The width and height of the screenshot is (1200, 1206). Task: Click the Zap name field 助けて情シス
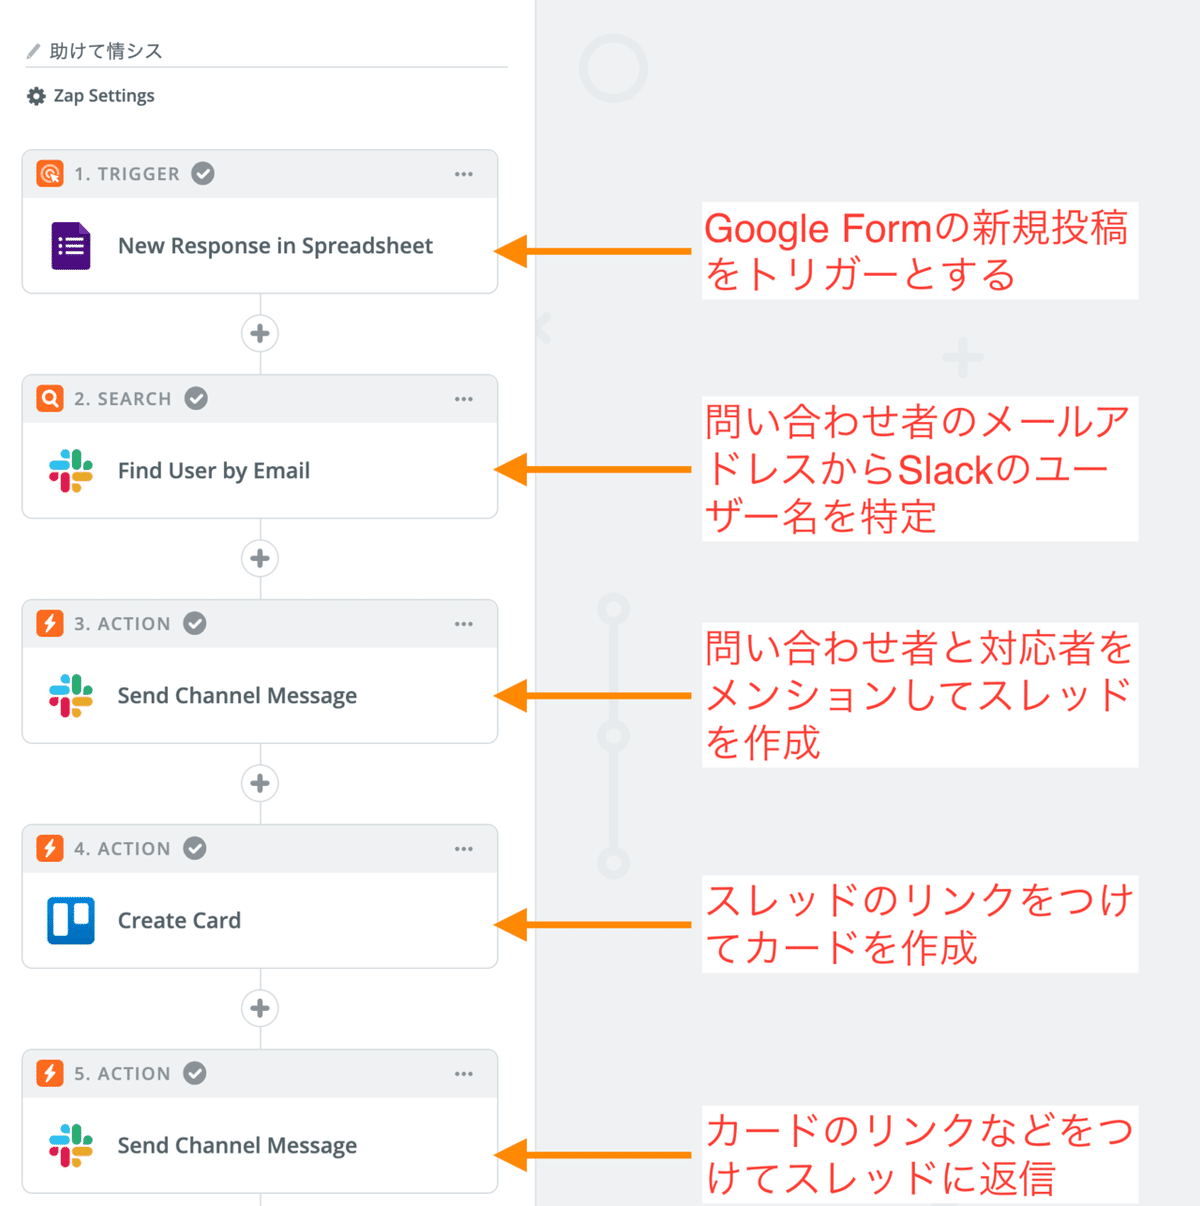[106, 51]
